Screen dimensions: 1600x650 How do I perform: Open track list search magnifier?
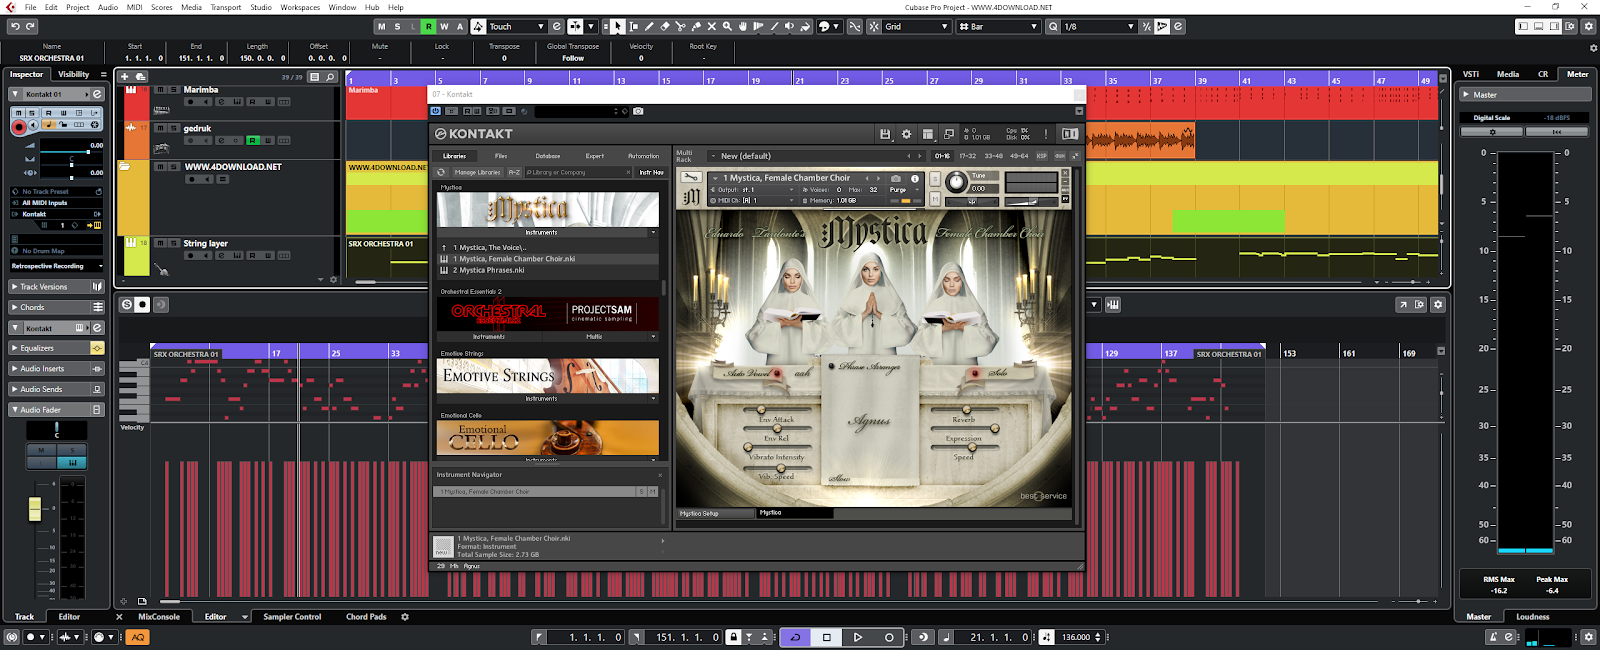tap(330, 77)
